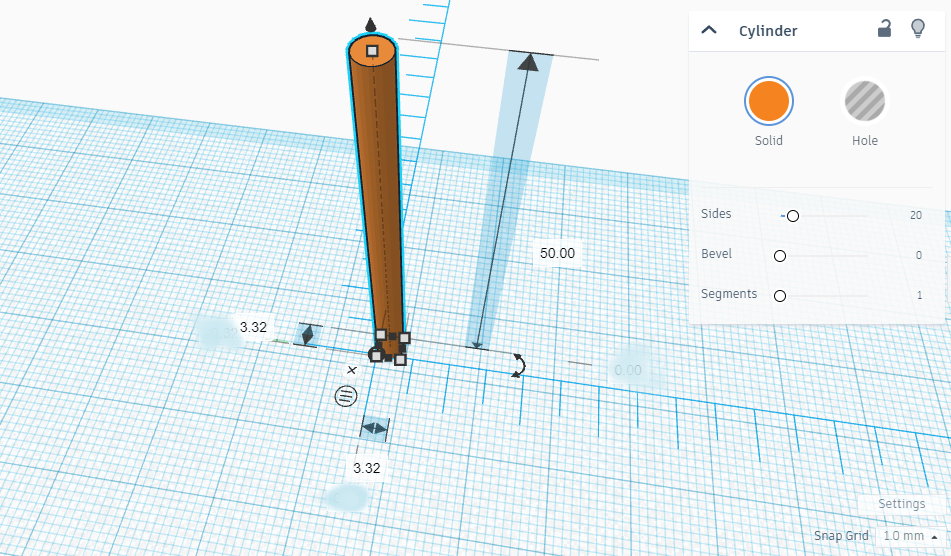The height and width of the screenshot is (556, 951).
Task: Click the bottom 3.32 dimension box
Action: 367,468
